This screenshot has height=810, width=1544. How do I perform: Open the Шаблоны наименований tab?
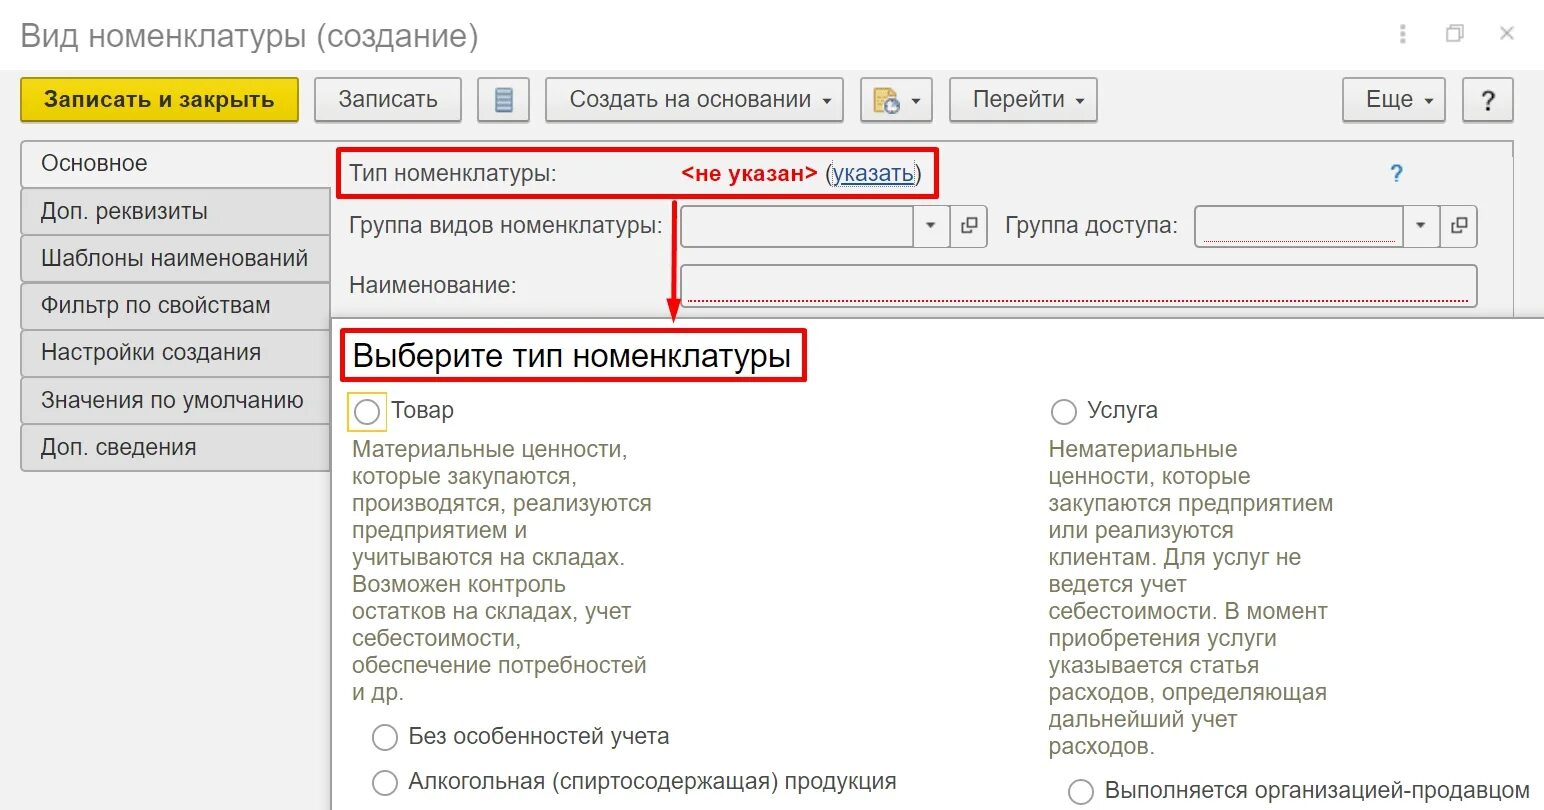176,259
